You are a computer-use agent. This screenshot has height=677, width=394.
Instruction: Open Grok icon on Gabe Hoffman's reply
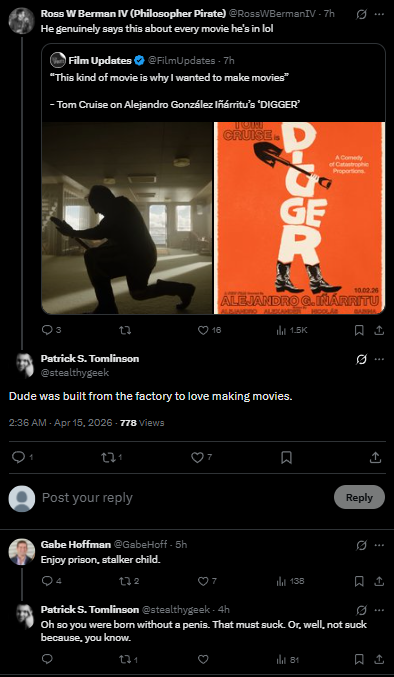[362, 545]
